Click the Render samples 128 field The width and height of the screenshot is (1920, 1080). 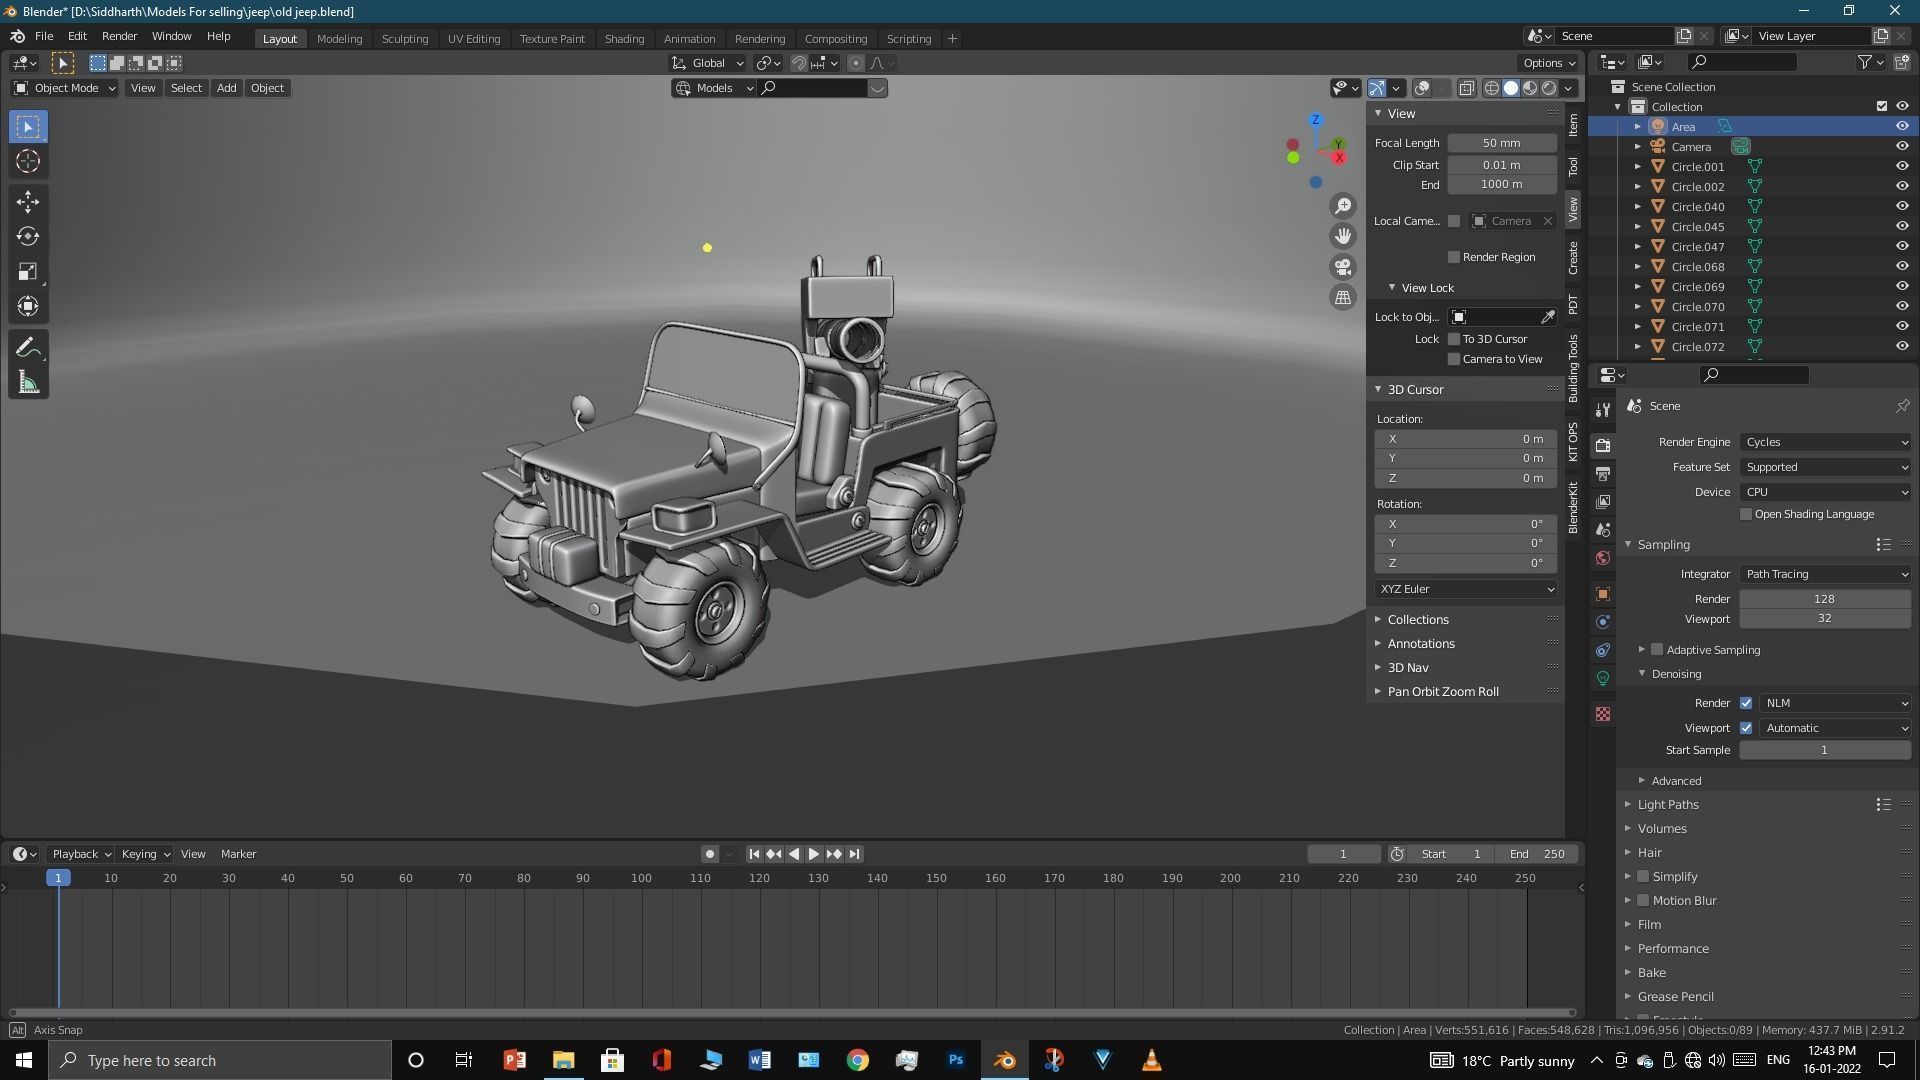[x=1825, y=598]
